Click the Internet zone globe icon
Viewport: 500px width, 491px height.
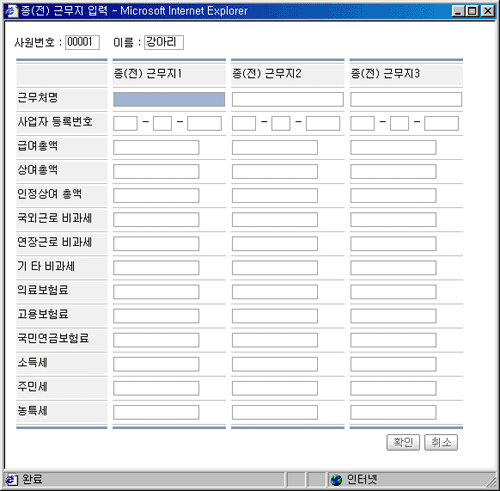[336, 480]
